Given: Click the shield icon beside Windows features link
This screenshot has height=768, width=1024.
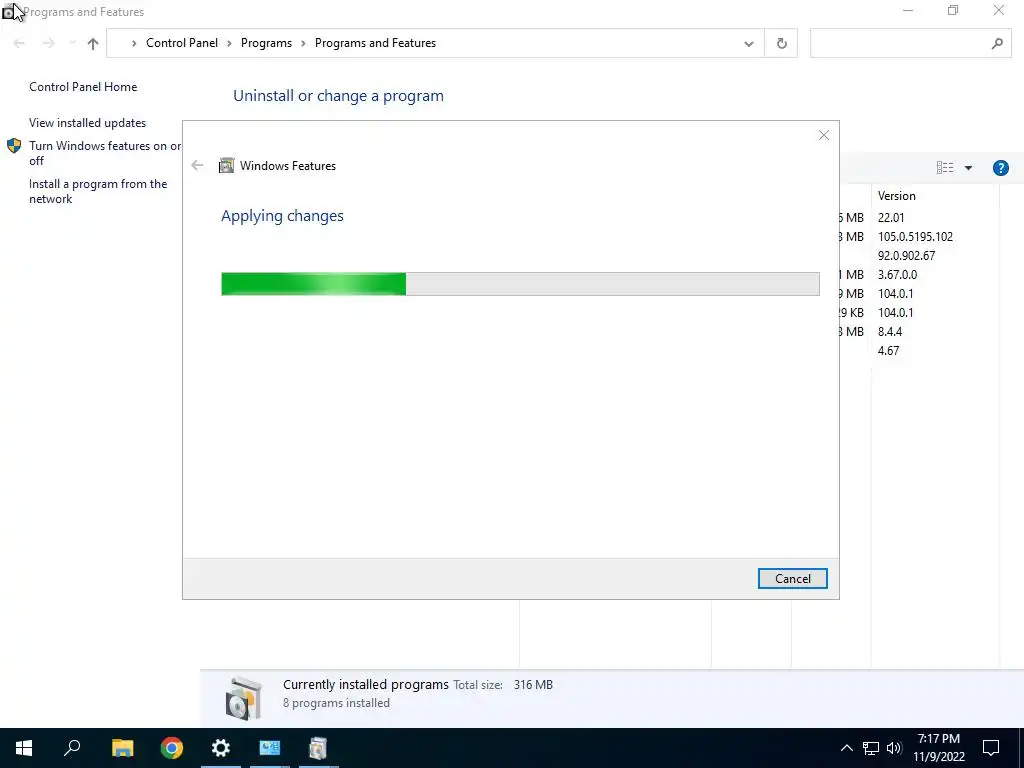Looking at the screenshot, I should [14, 146].
